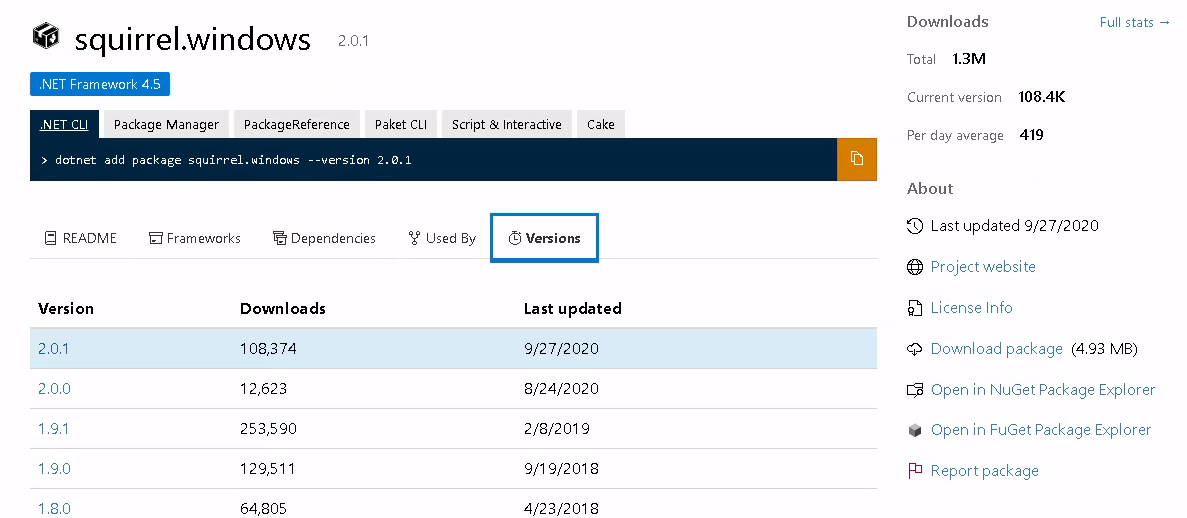Viewport: 1187px width, 518px height.
Task: Open the License Info link
Action: [971, 307]
